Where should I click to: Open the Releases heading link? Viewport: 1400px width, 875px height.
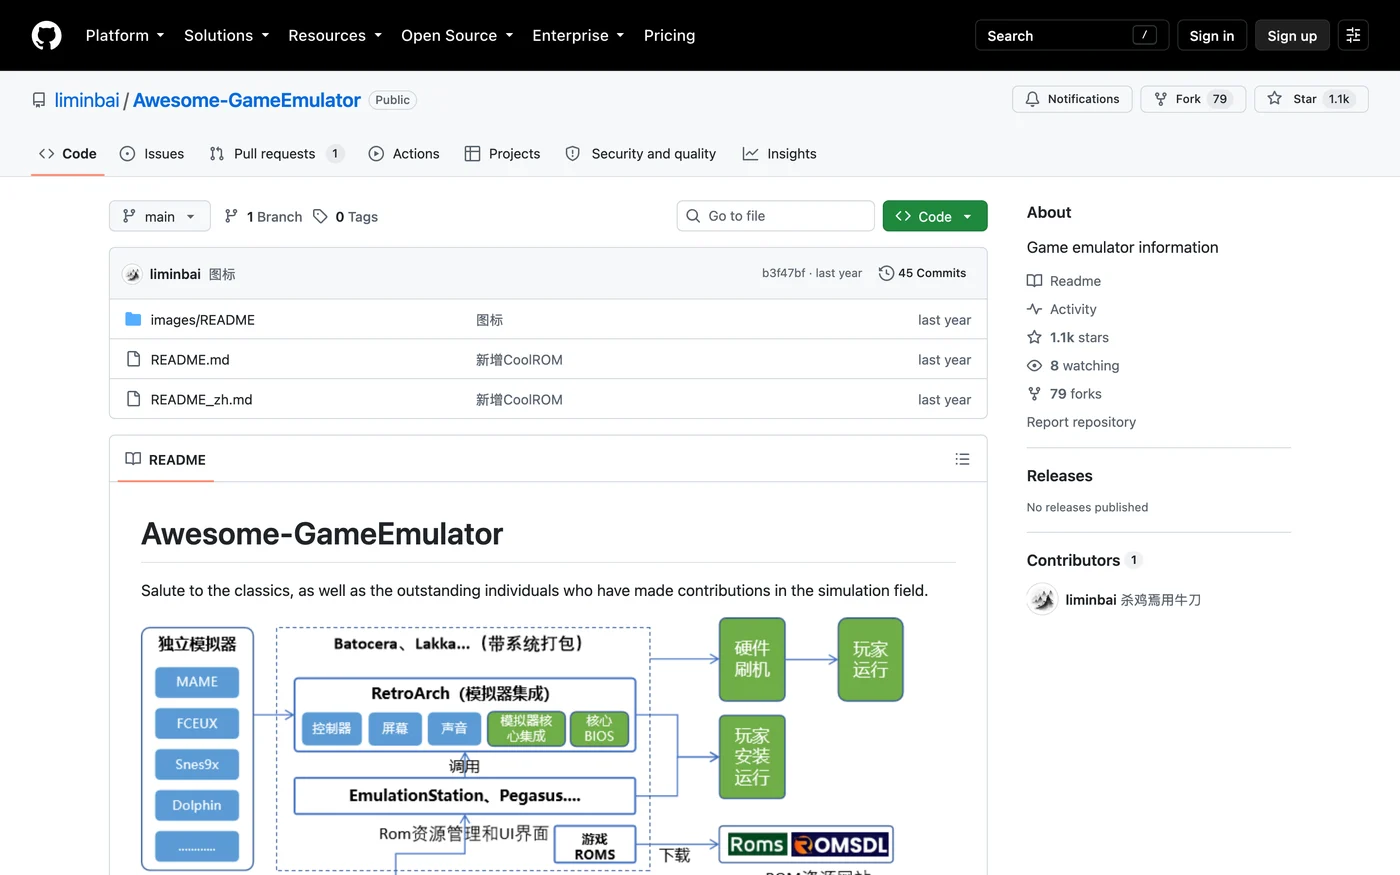point(1059,476)
